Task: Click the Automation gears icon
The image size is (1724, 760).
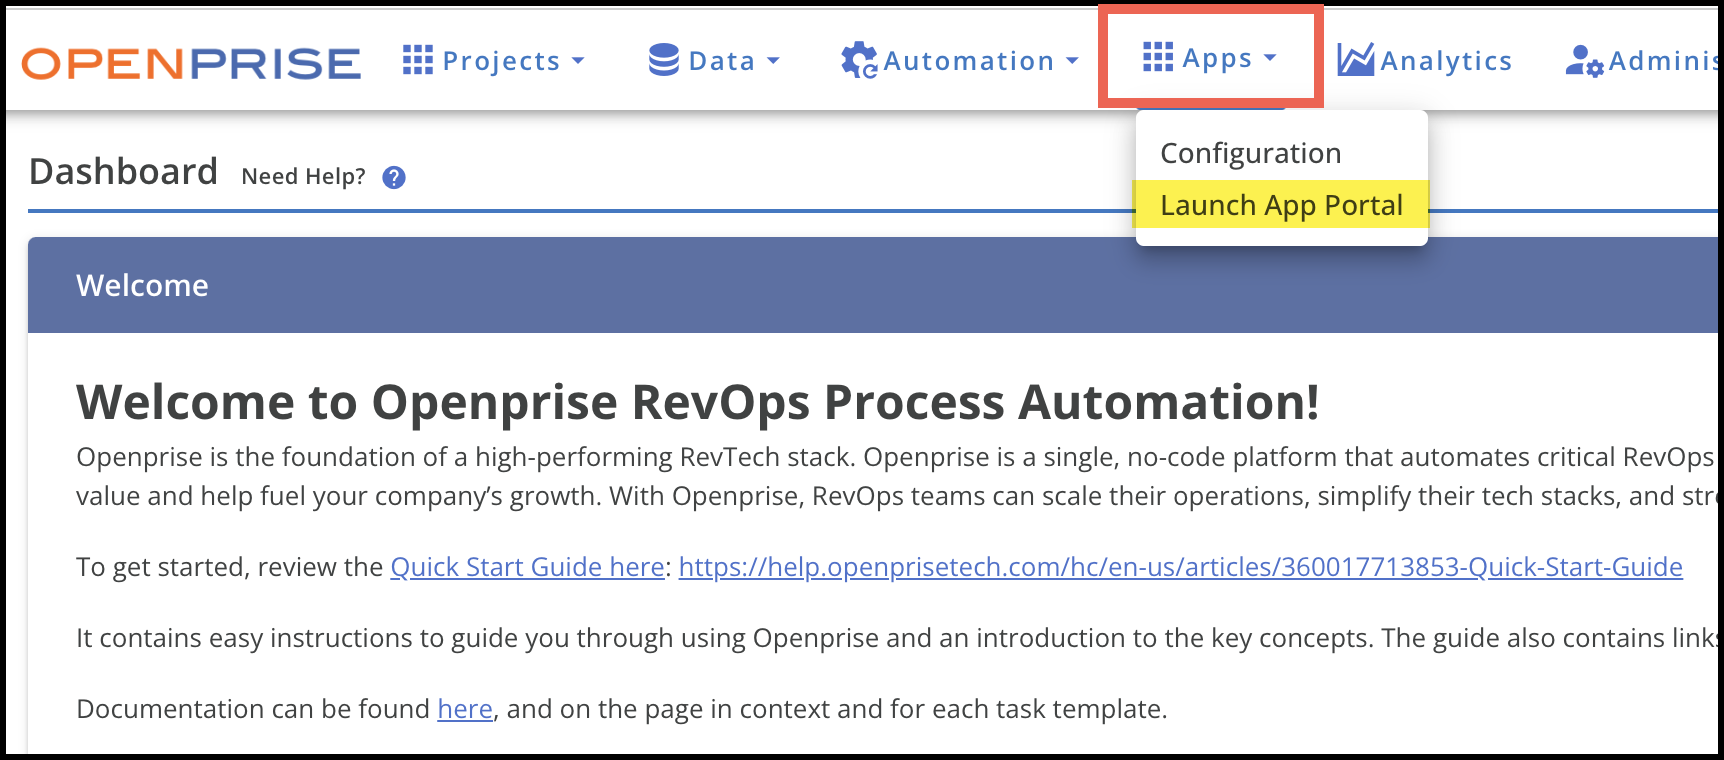Action: (858, 60)
